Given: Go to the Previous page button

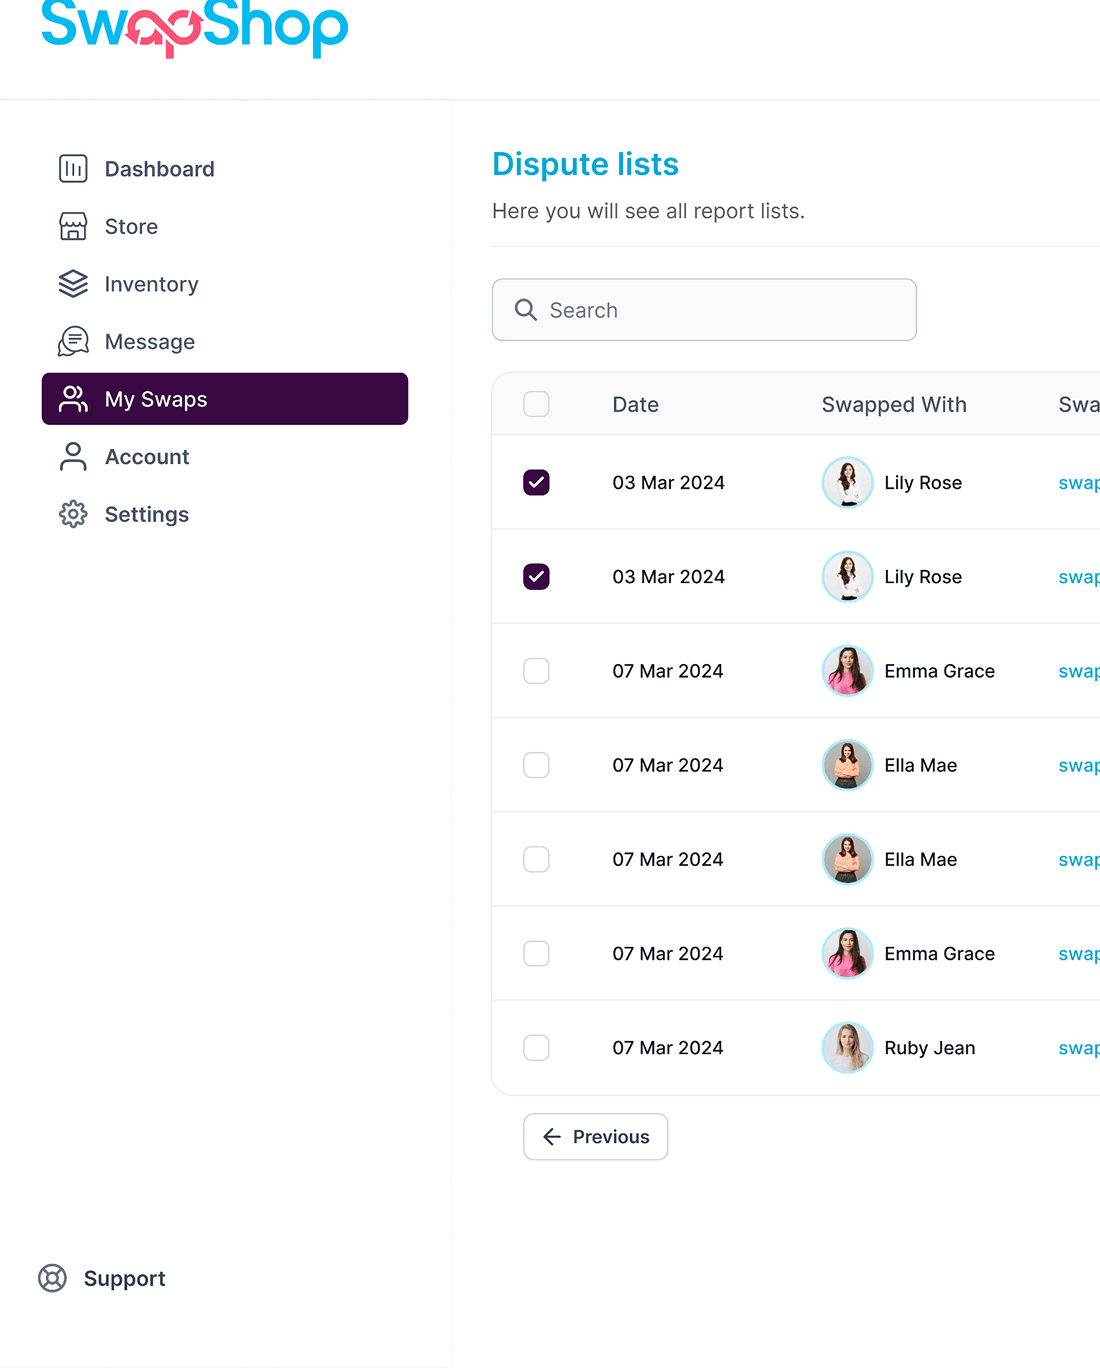Looking at the screenshot, I should tap(596, 1137).
